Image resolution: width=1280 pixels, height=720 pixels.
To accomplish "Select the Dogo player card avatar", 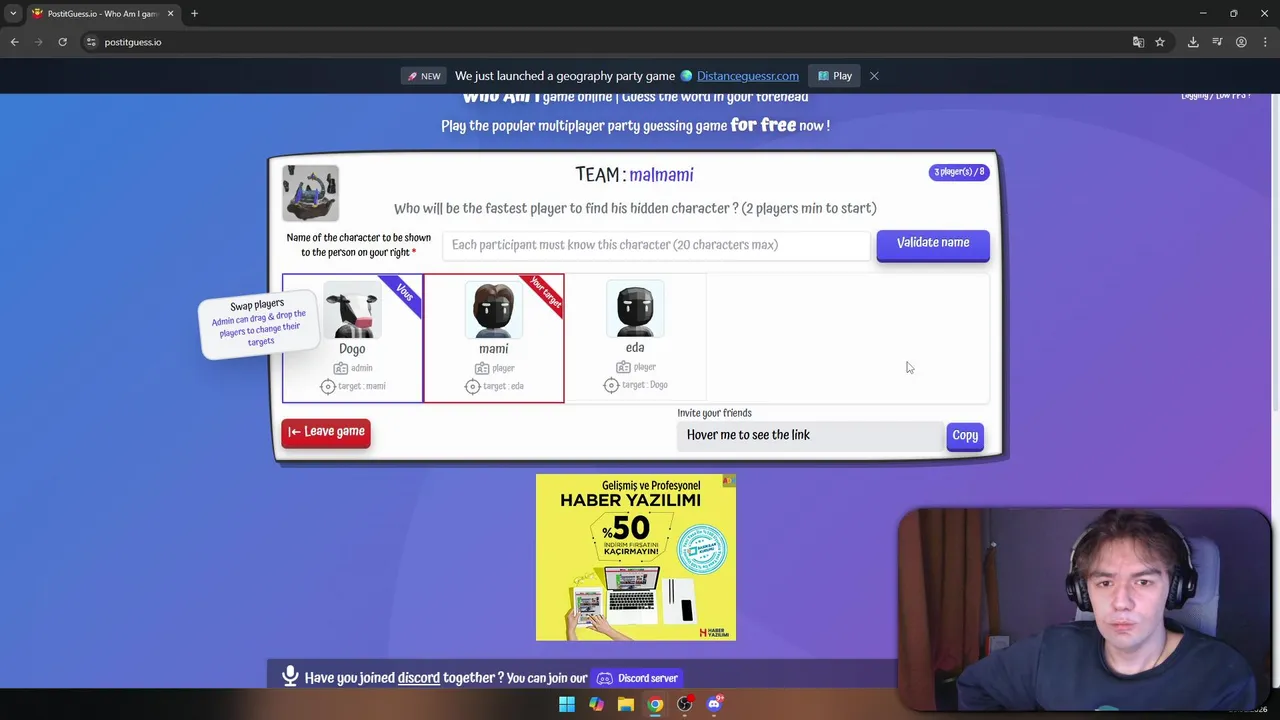I will point(352,309).
